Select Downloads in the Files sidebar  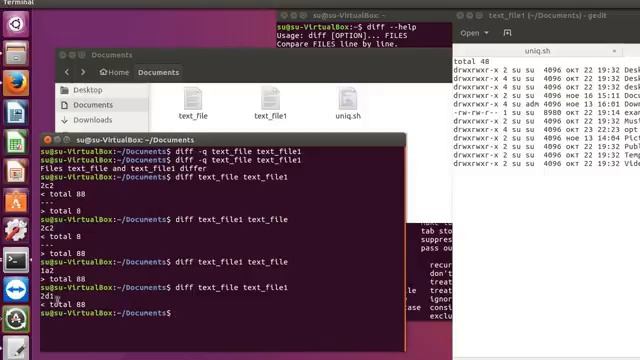[92, 120]
